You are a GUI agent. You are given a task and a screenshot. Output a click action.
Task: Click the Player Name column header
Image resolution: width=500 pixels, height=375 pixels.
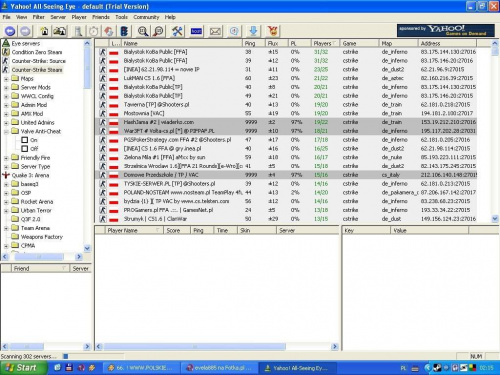coord(134,230)
